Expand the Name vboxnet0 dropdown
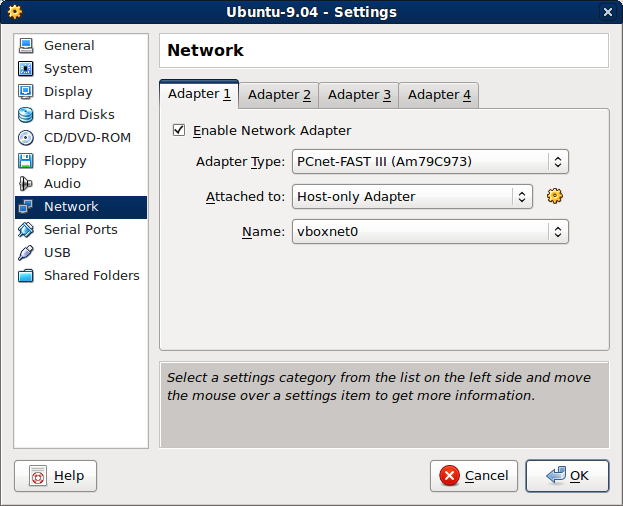This screenshot has width=623, height=506. click(x=430, y=232)
